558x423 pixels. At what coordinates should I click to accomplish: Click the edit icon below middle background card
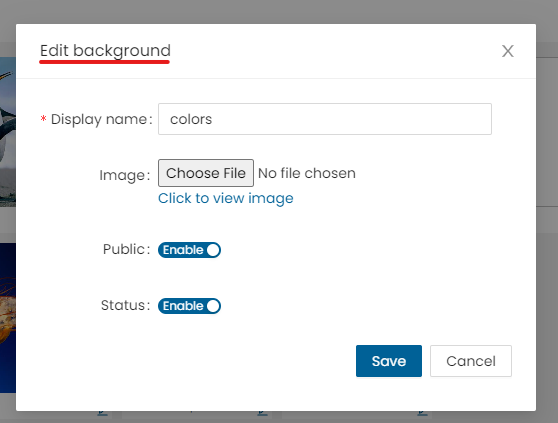263,413
